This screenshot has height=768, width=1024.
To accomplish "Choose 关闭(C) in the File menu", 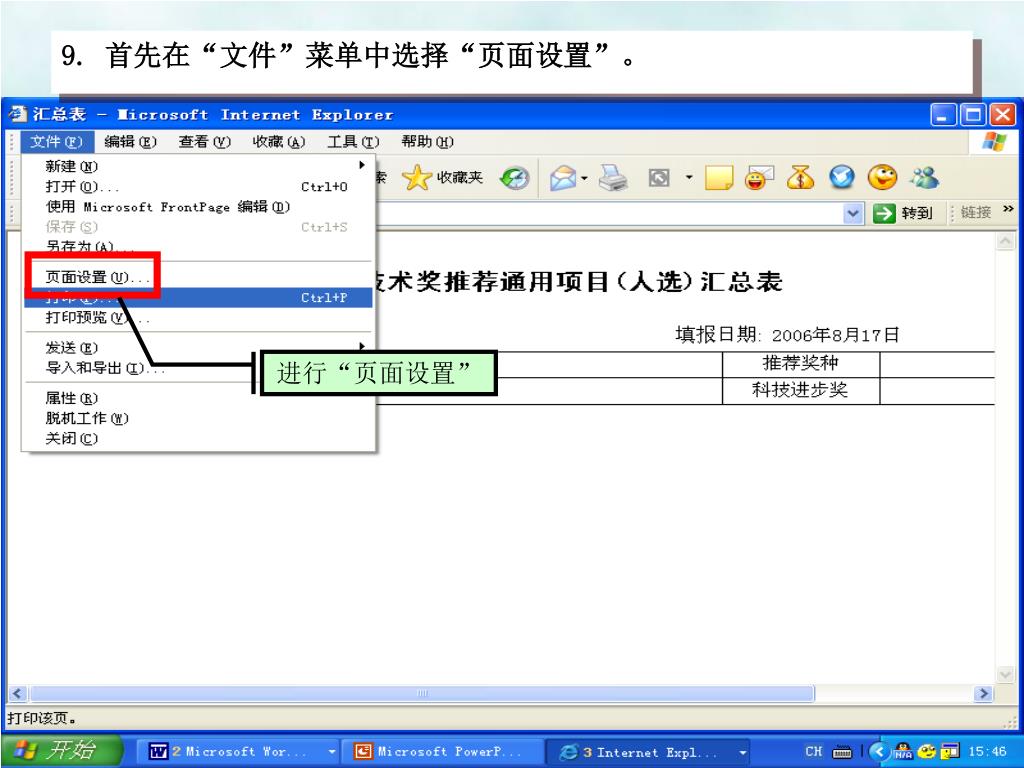I will pos(199,438).
